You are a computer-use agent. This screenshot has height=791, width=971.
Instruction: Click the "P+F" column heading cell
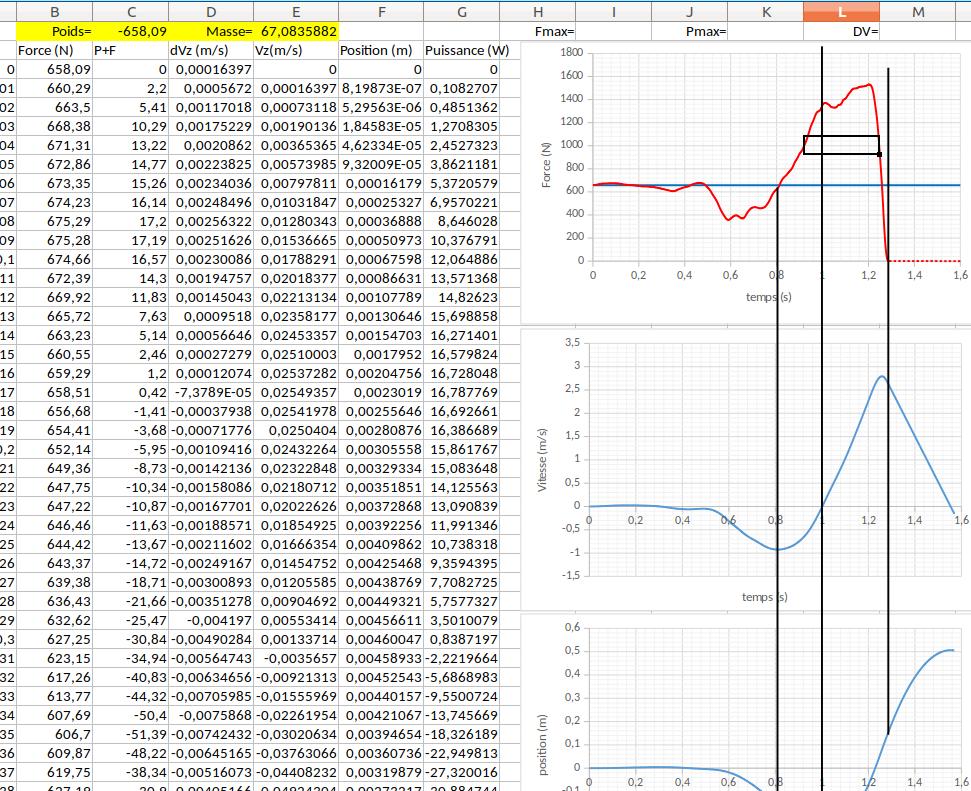[131, 50]
